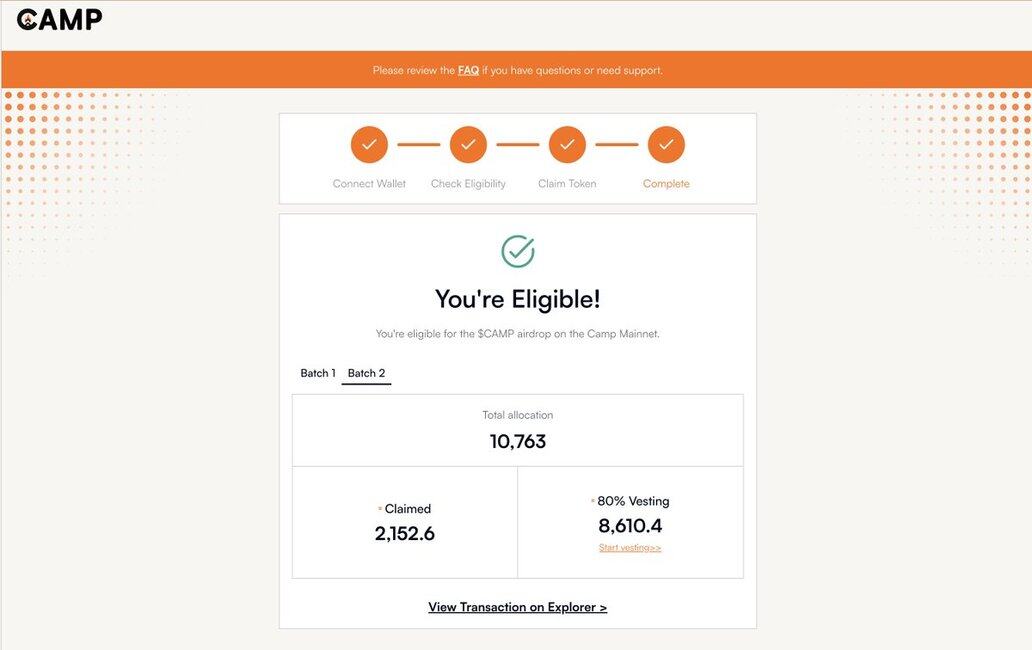
Task: Click the Check Eligibility step label
Action: [468, 184]
